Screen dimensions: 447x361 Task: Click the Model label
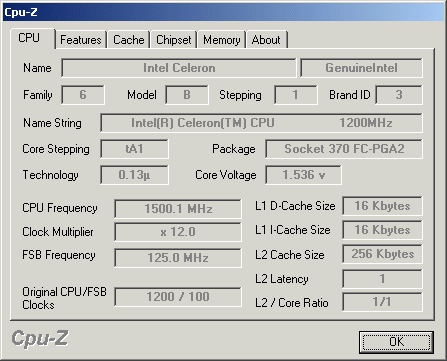[x=142, y=95]
